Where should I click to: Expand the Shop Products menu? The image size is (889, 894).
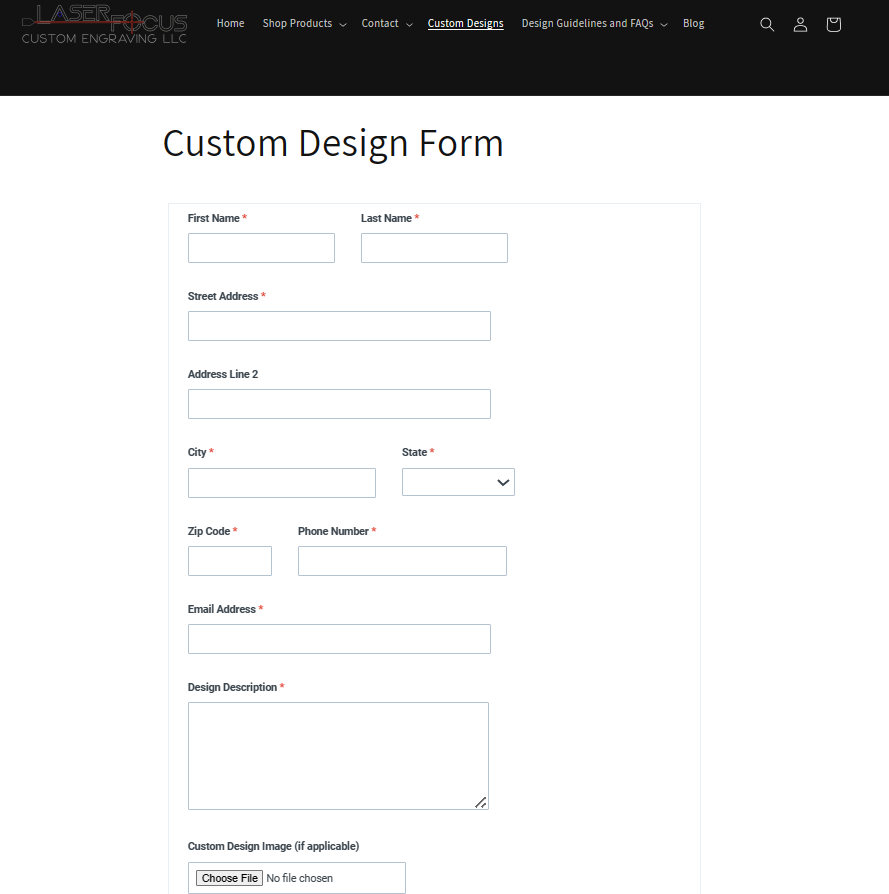click(304, 24)
